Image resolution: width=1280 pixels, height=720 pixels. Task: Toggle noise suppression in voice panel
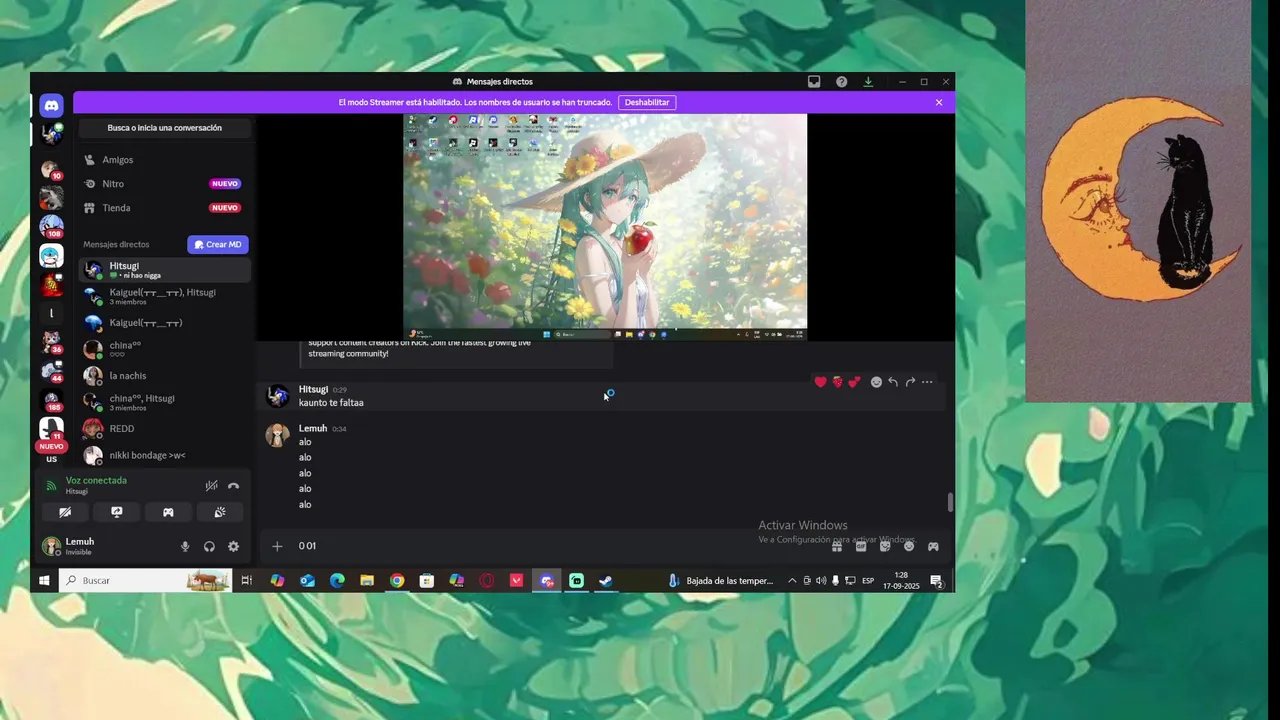tap(211, 486)
